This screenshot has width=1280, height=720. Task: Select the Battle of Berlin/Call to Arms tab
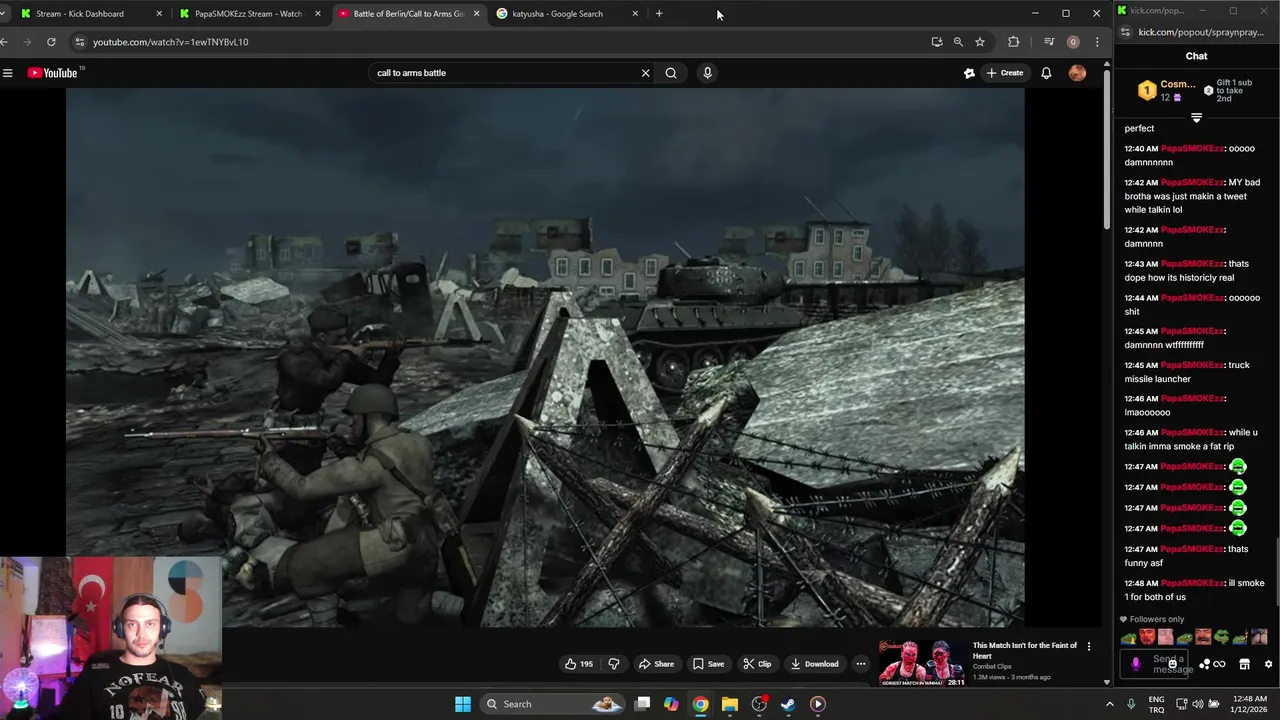[408, 14]
